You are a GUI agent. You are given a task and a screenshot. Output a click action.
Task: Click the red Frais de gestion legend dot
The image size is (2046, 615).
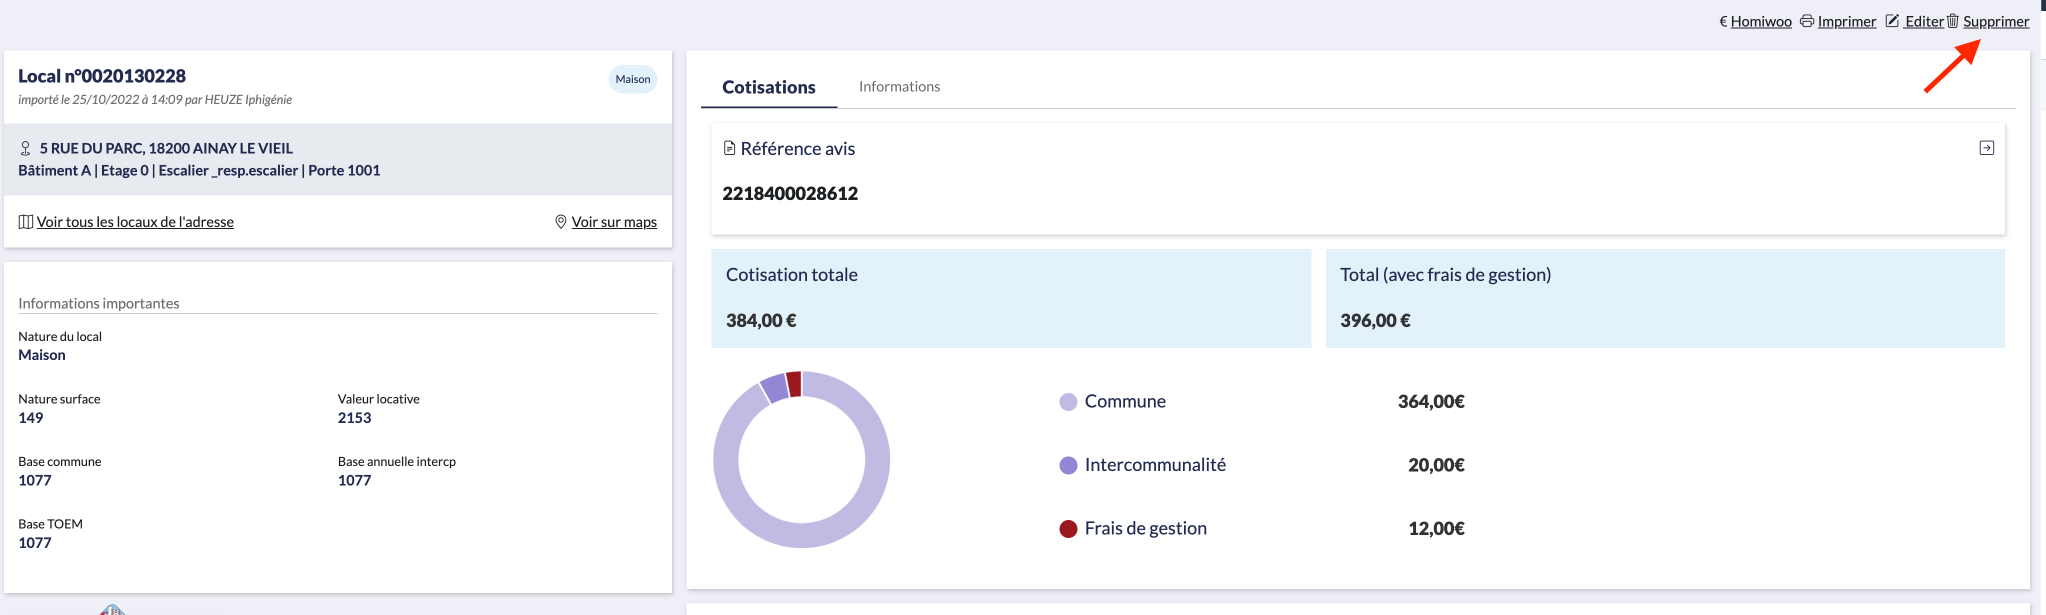pos(1068,529)
